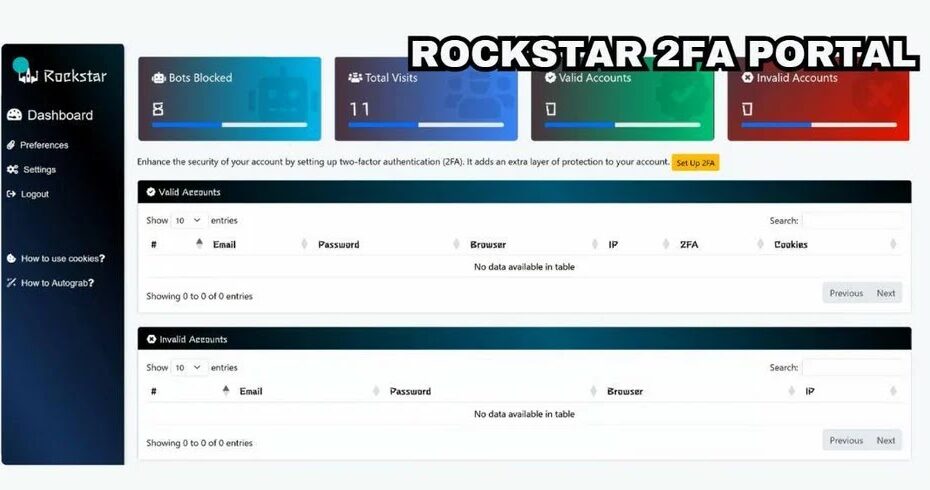Click the X badge in Invalid Accounts table header
The height and width of the screenshot is (490, 930).
click(x=151, y=339)
